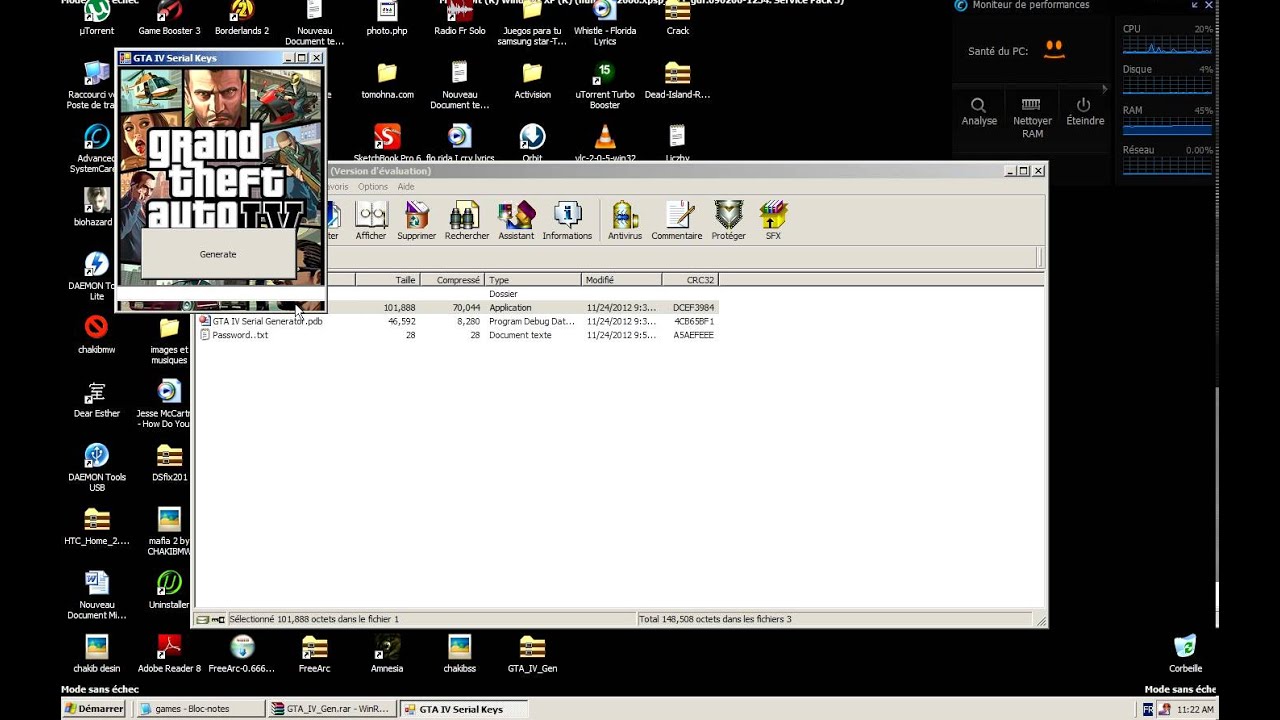Open the Options menu in WinRAR
The height and width of the screenshot is (720, 1280).
click(373, 187)
